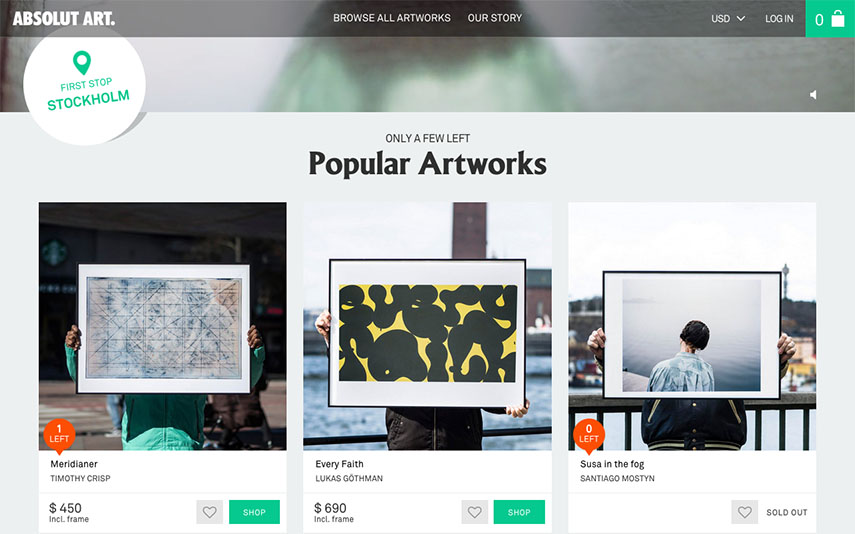Go to Absolut Art home logo
This screenshot has width=855, height=534.
coord(64,19)
